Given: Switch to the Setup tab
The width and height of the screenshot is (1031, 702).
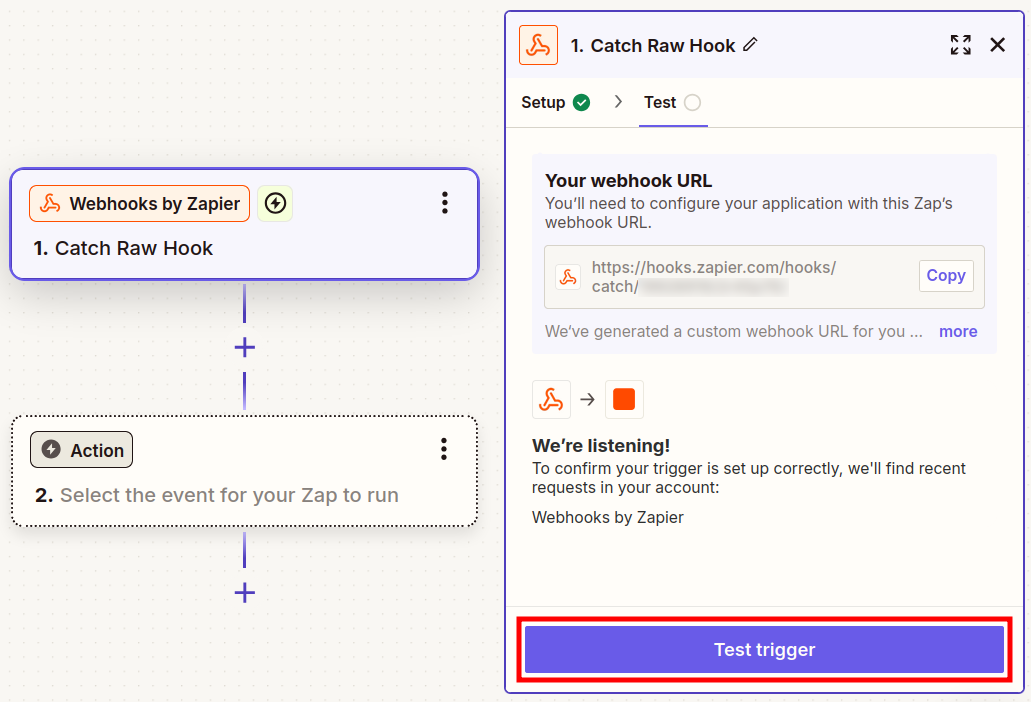Looking at the screenshot, I should click(x=555, y=102).
